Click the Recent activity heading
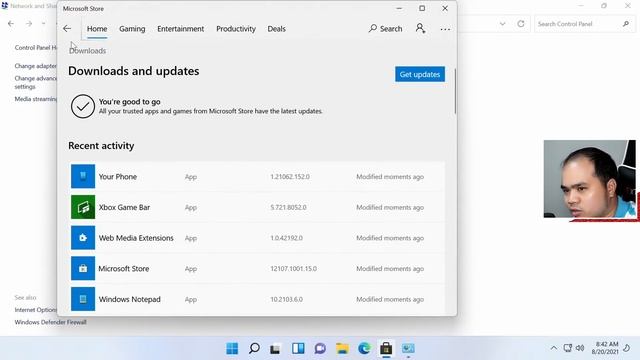 coord(101,146)
